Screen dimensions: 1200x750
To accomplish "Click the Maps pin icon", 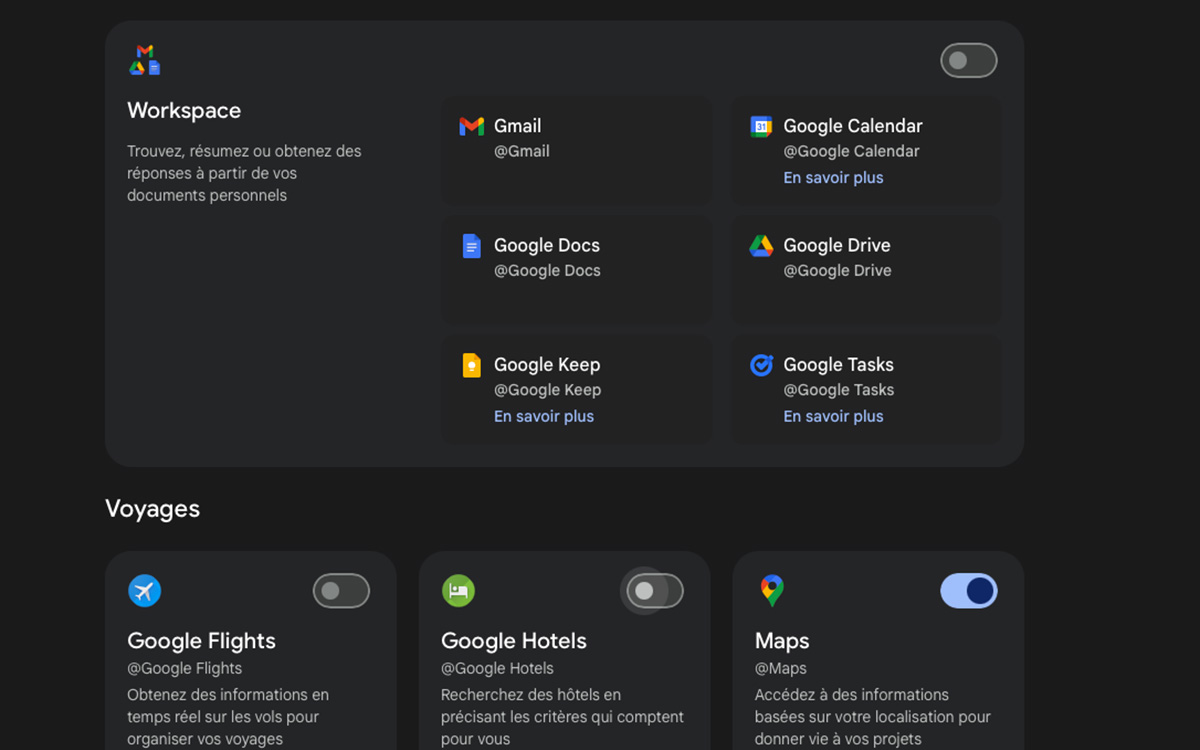I will (x=771, y=590).
